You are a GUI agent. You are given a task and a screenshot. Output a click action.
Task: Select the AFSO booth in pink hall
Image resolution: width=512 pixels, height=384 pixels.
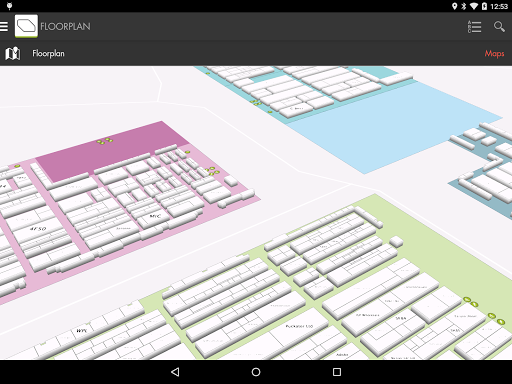click(x=37, y=229)
